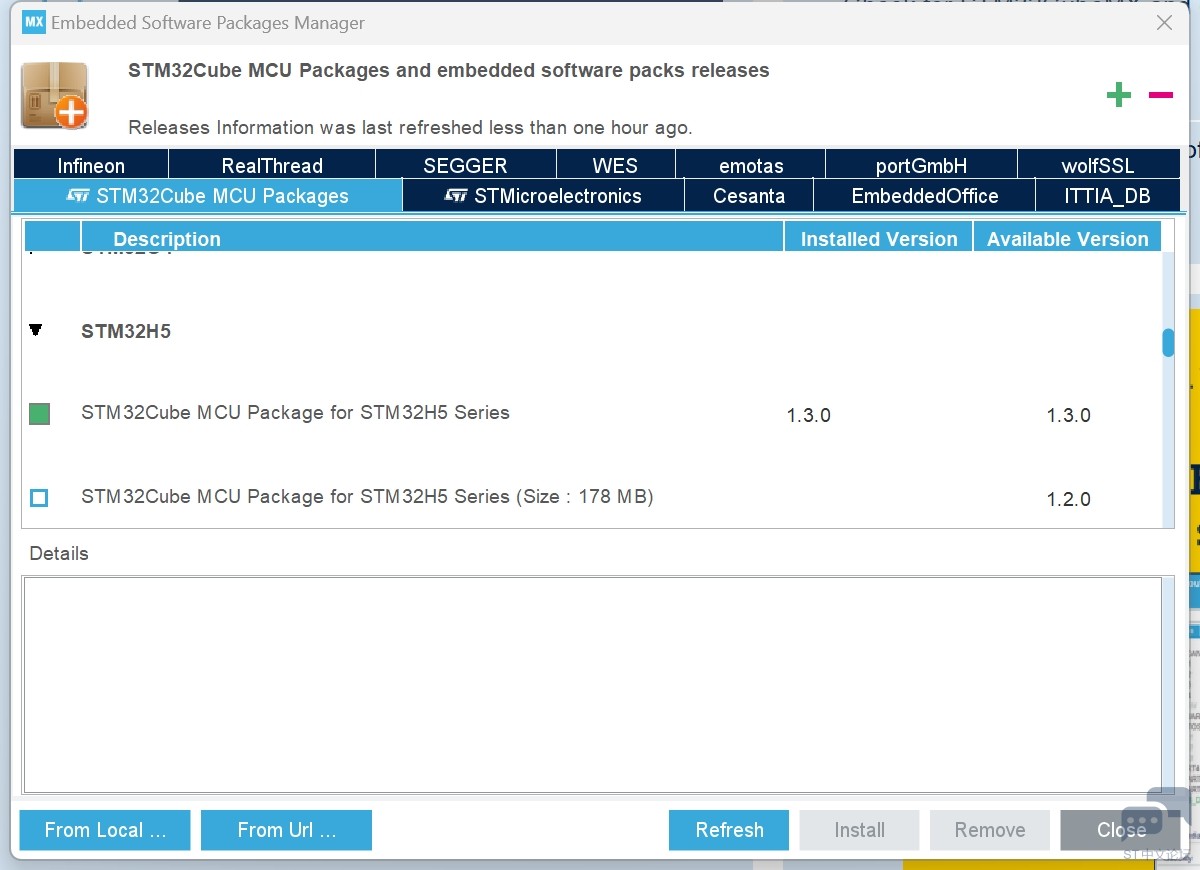Screen dimensions: 1200x870
Task: Click the 'Details' label
Action: (59, 553)
